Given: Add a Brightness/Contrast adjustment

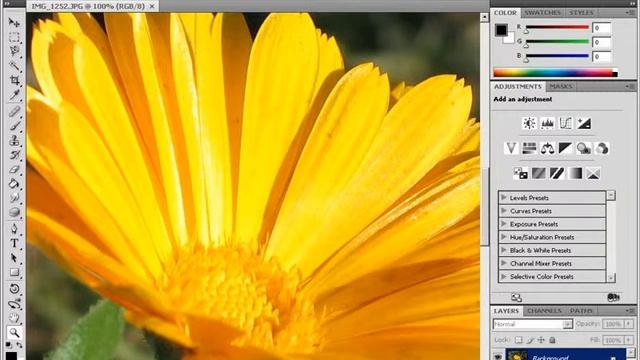Looking at the screenshot, I should tap(529, 123).
